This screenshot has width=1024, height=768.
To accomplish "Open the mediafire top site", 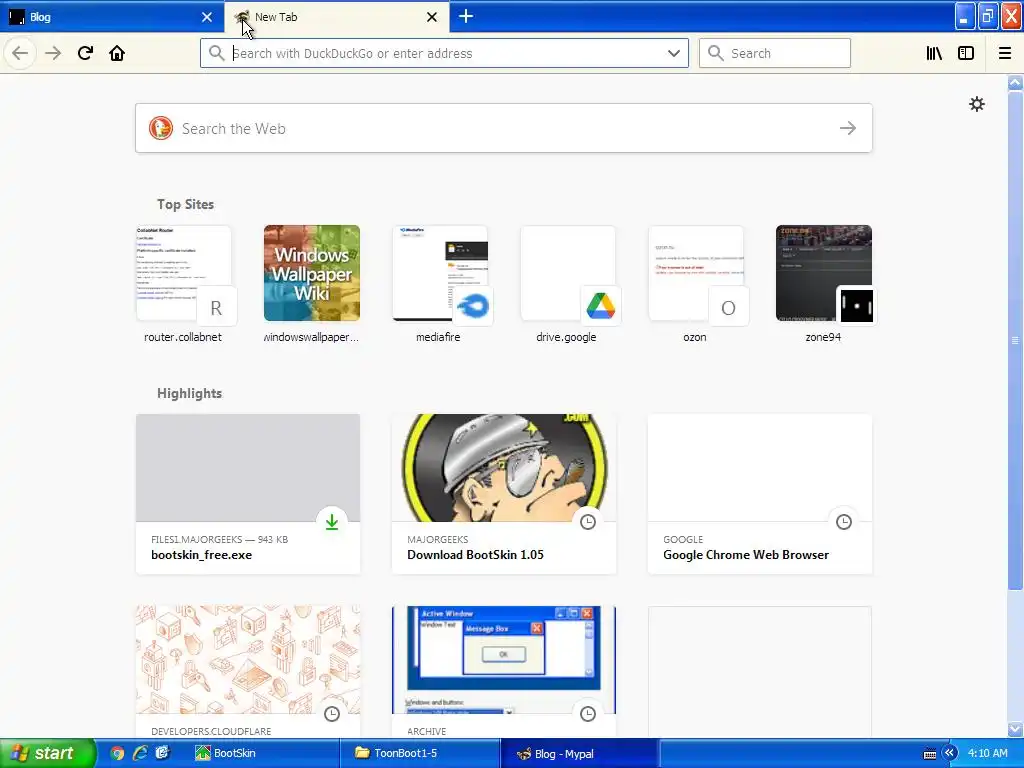I will [x=440, y=284].
